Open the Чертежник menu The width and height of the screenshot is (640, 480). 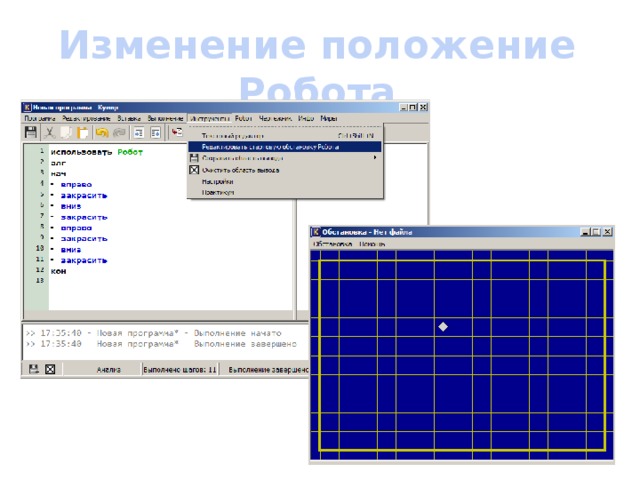[x=275, y=118]
